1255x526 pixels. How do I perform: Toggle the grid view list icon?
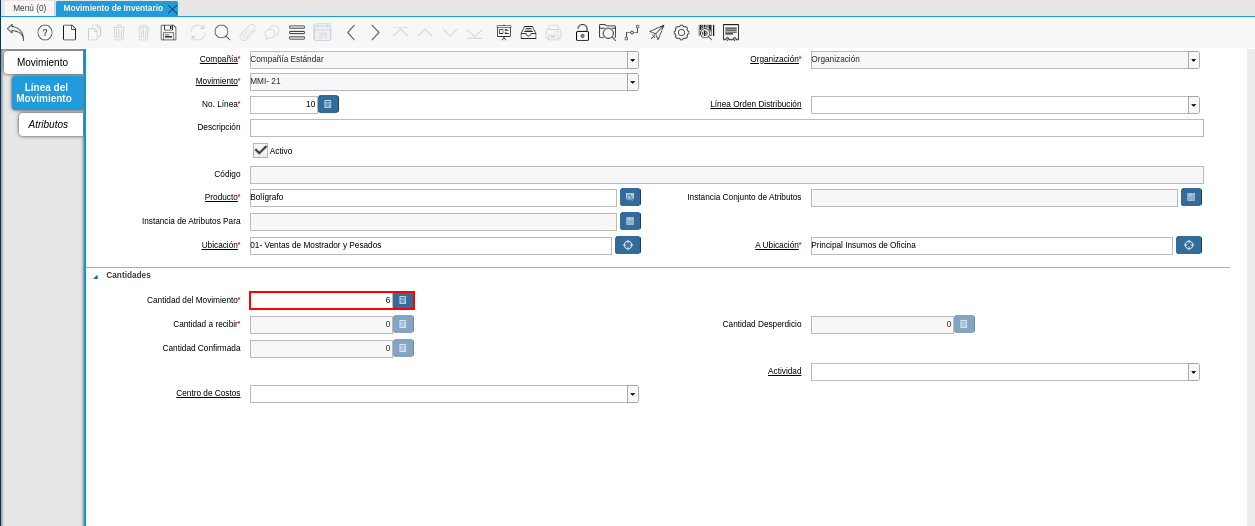pyautogui.click(x=297, y=32)
